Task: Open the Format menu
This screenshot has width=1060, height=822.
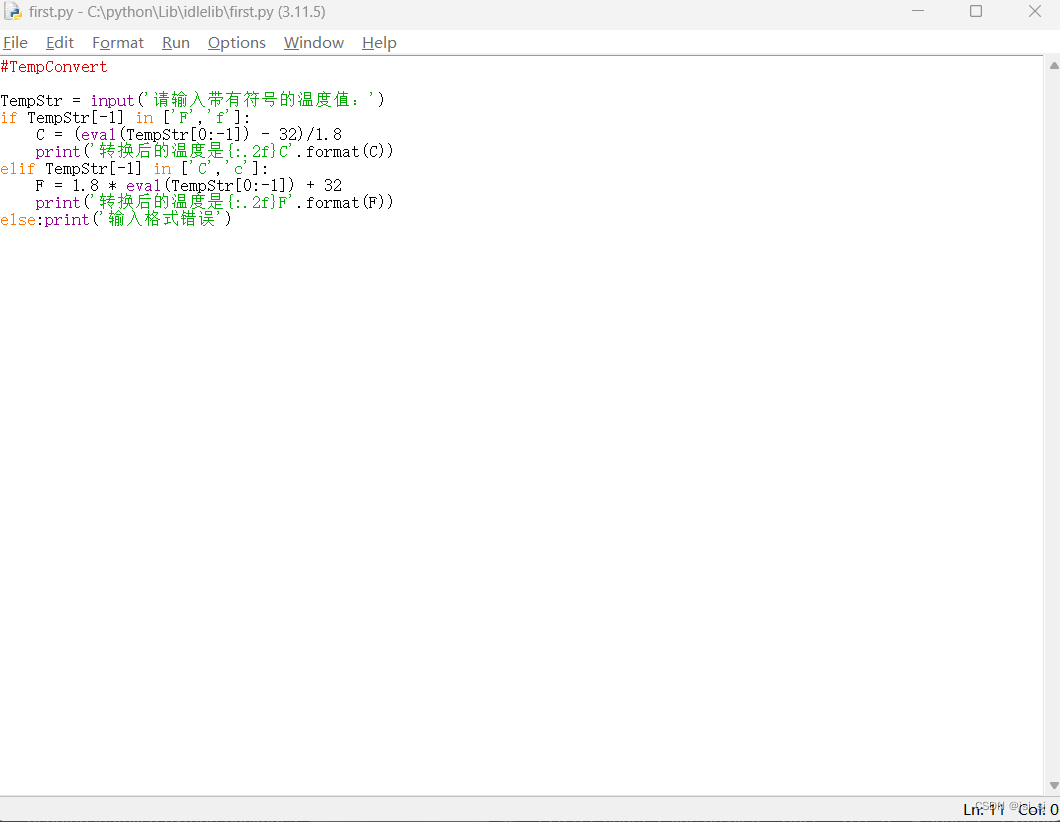Action: 118,43
